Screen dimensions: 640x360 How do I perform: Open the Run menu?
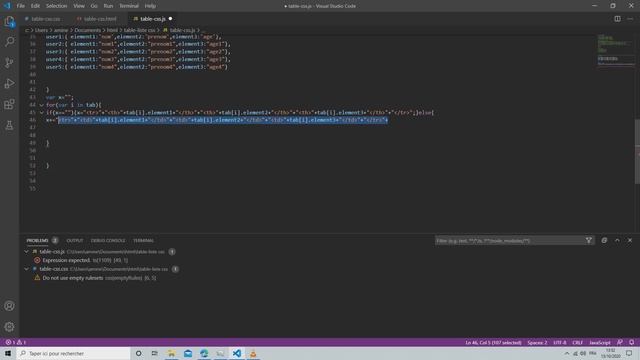pyautogui.click(x=108, y=6)
